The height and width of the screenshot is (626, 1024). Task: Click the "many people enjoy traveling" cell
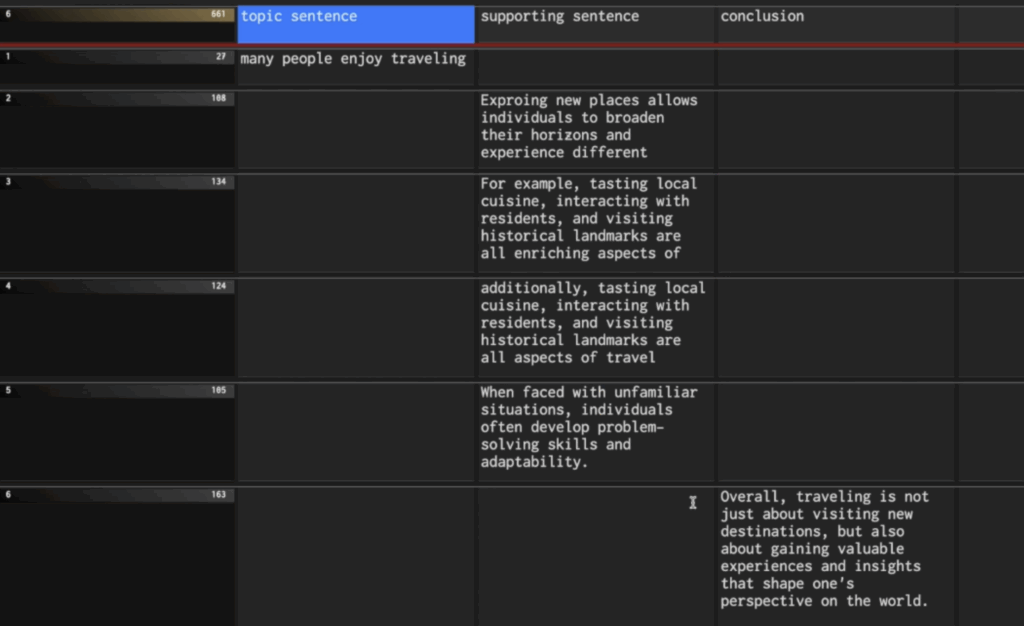click(355, 67)
